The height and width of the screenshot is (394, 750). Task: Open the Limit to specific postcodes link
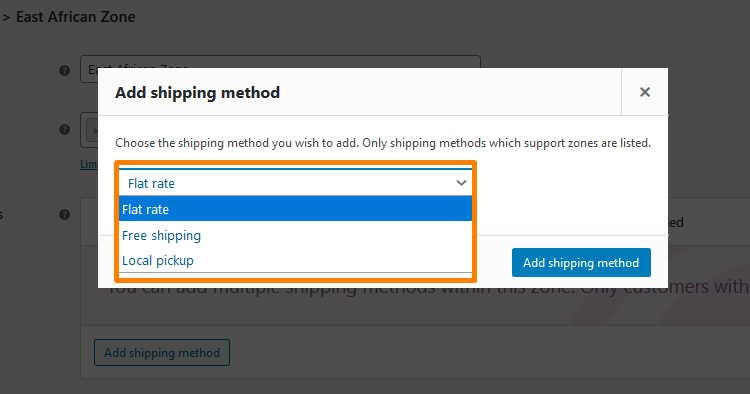point(89,164)
